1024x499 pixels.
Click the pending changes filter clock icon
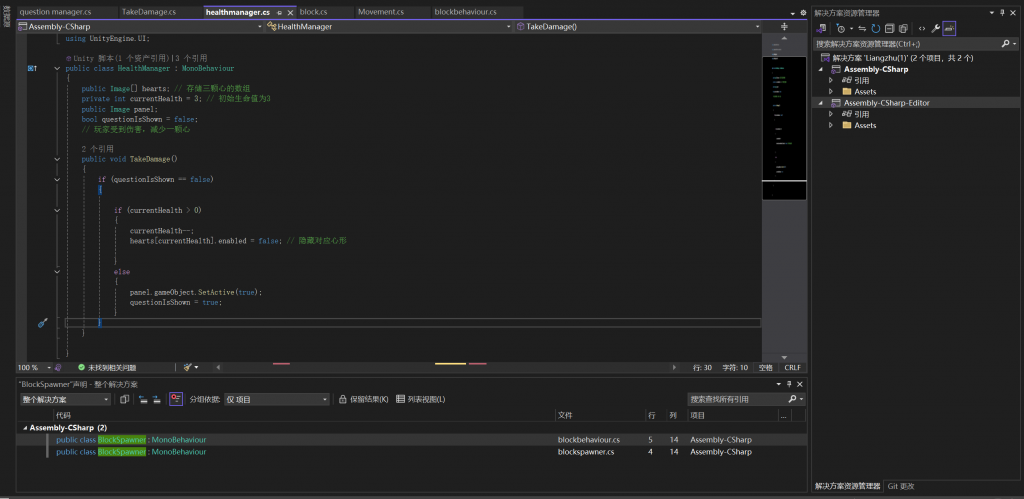840,28
